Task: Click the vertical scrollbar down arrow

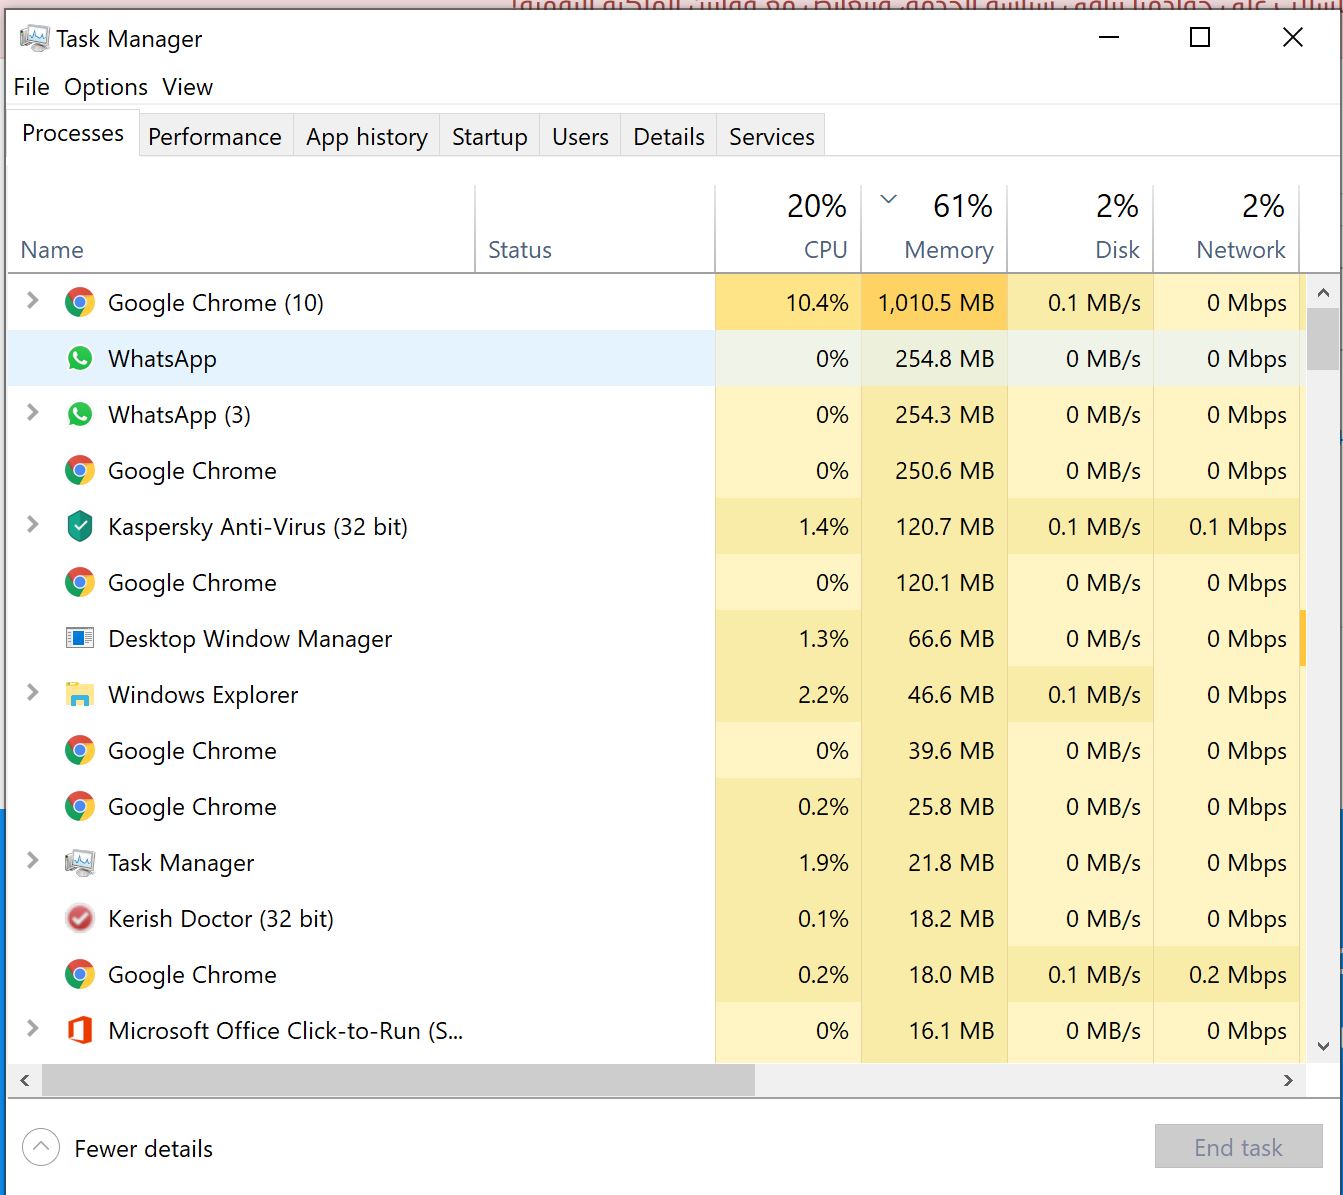Action: tap(1323, 1047)
